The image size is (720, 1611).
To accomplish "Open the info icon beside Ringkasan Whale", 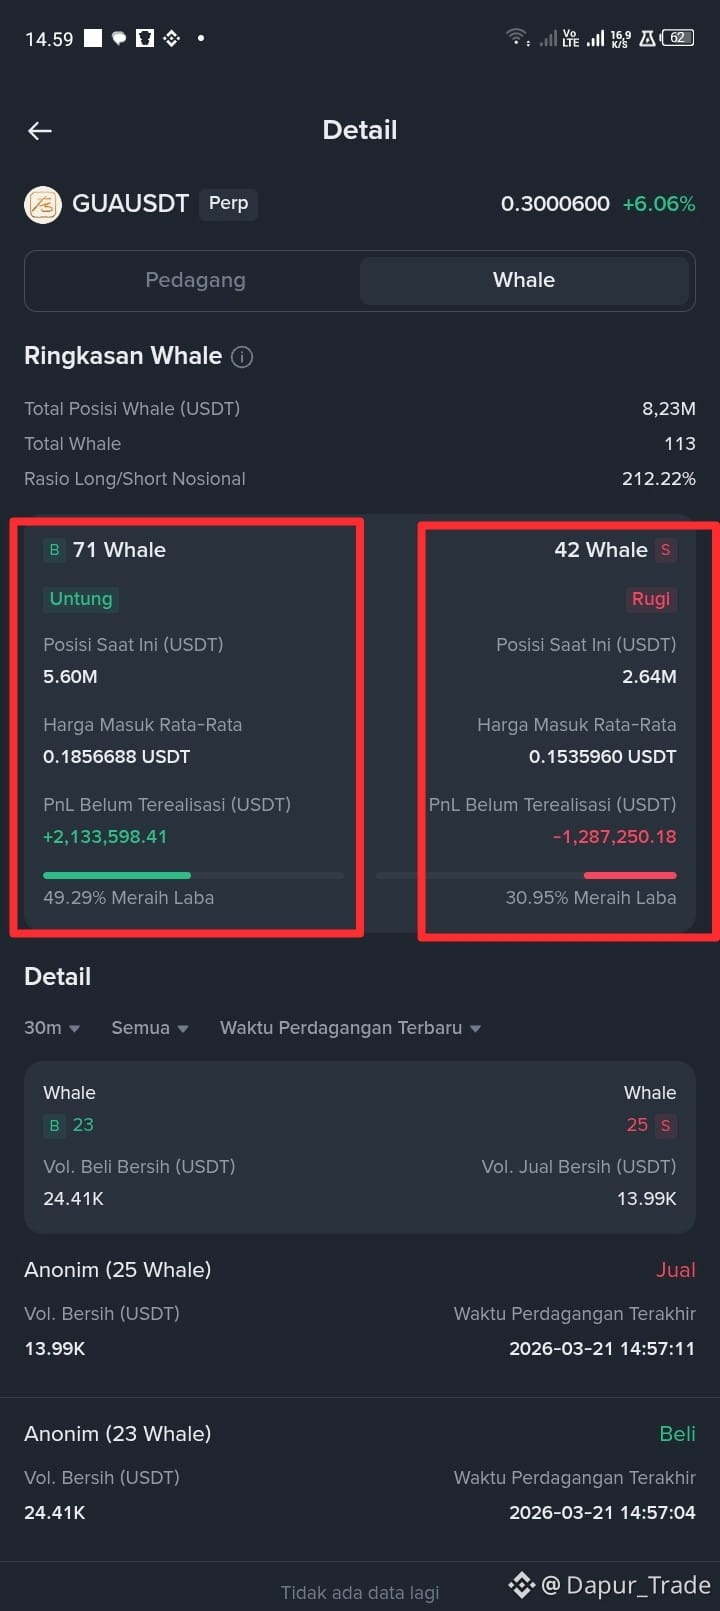I will [x=242, y=357].
